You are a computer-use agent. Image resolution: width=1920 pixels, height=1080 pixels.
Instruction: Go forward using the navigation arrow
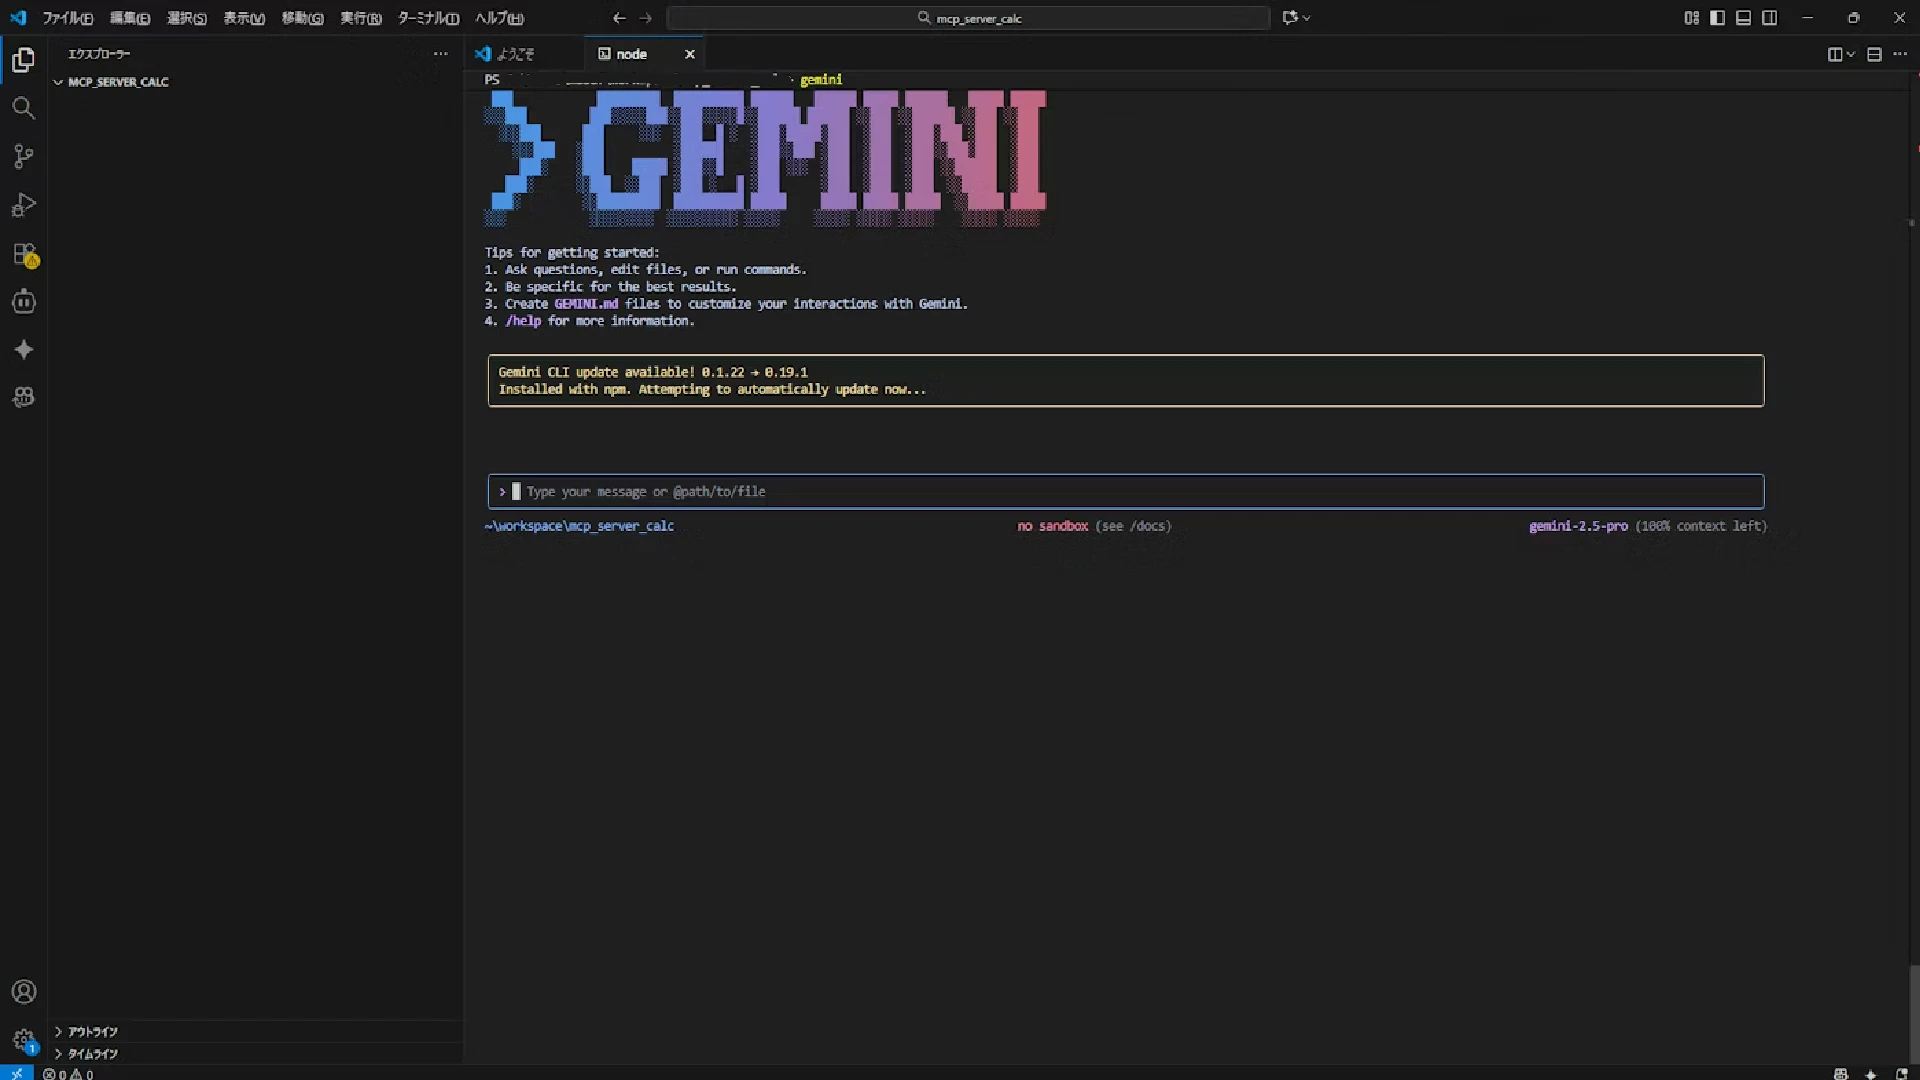pos(645,18)
